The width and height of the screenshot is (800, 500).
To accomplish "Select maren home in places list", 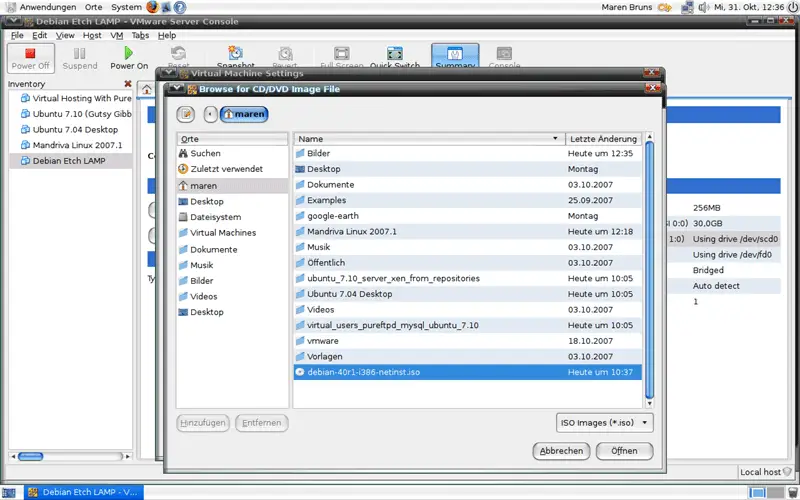I will (232, 186).
